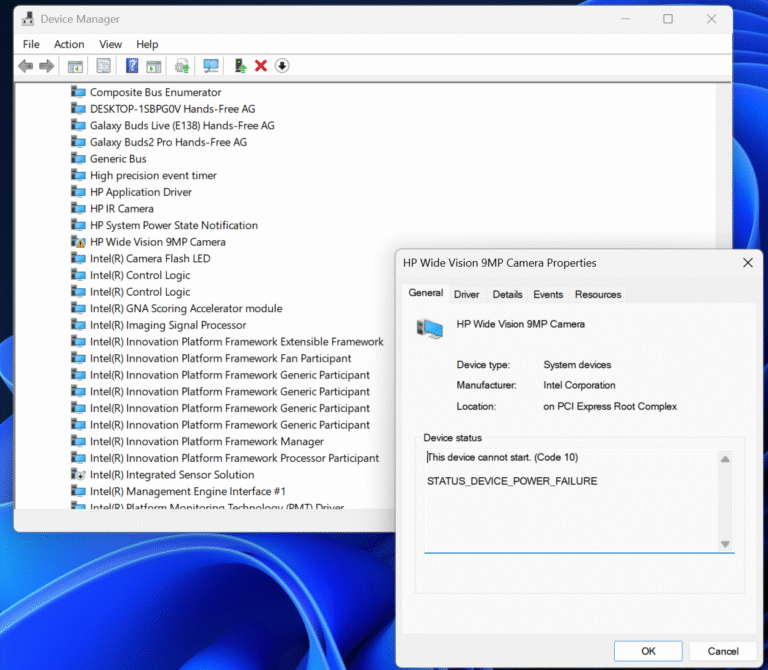
Task: Switch to the Details tab
Action: 507,294
